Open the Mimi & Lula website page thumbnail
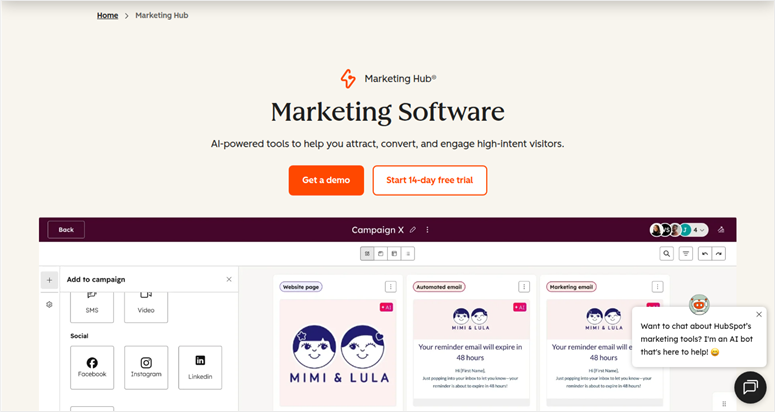 tap(338, 352)
